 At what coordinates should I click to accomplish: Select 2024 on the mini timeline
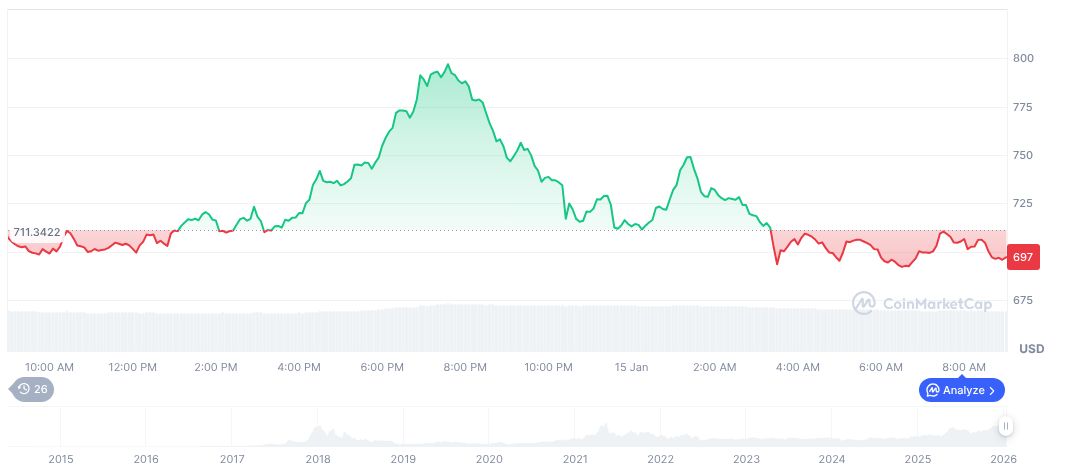tap(832, 459)
